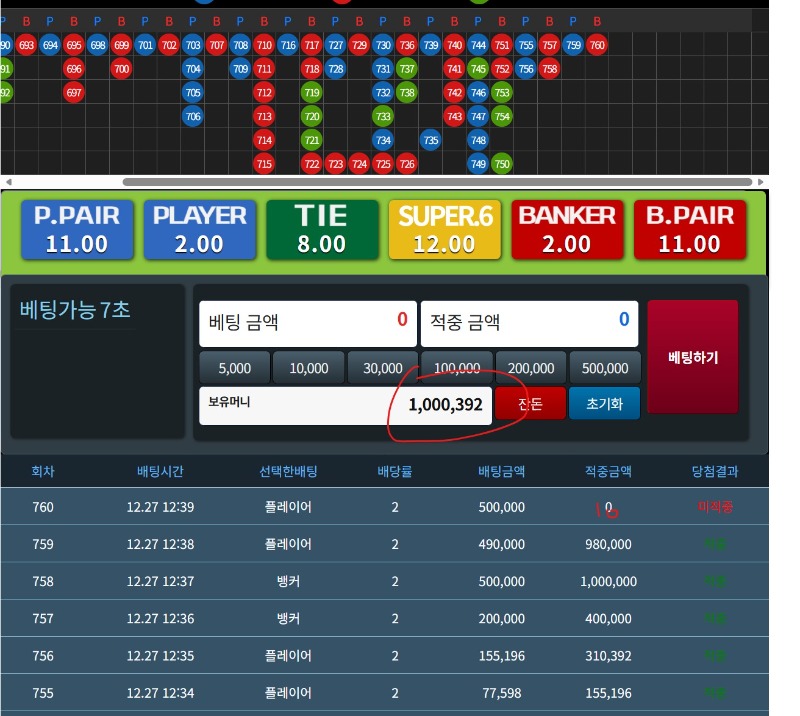
Task: Add the 30,000 chip amount
Action: coord(383,368)
